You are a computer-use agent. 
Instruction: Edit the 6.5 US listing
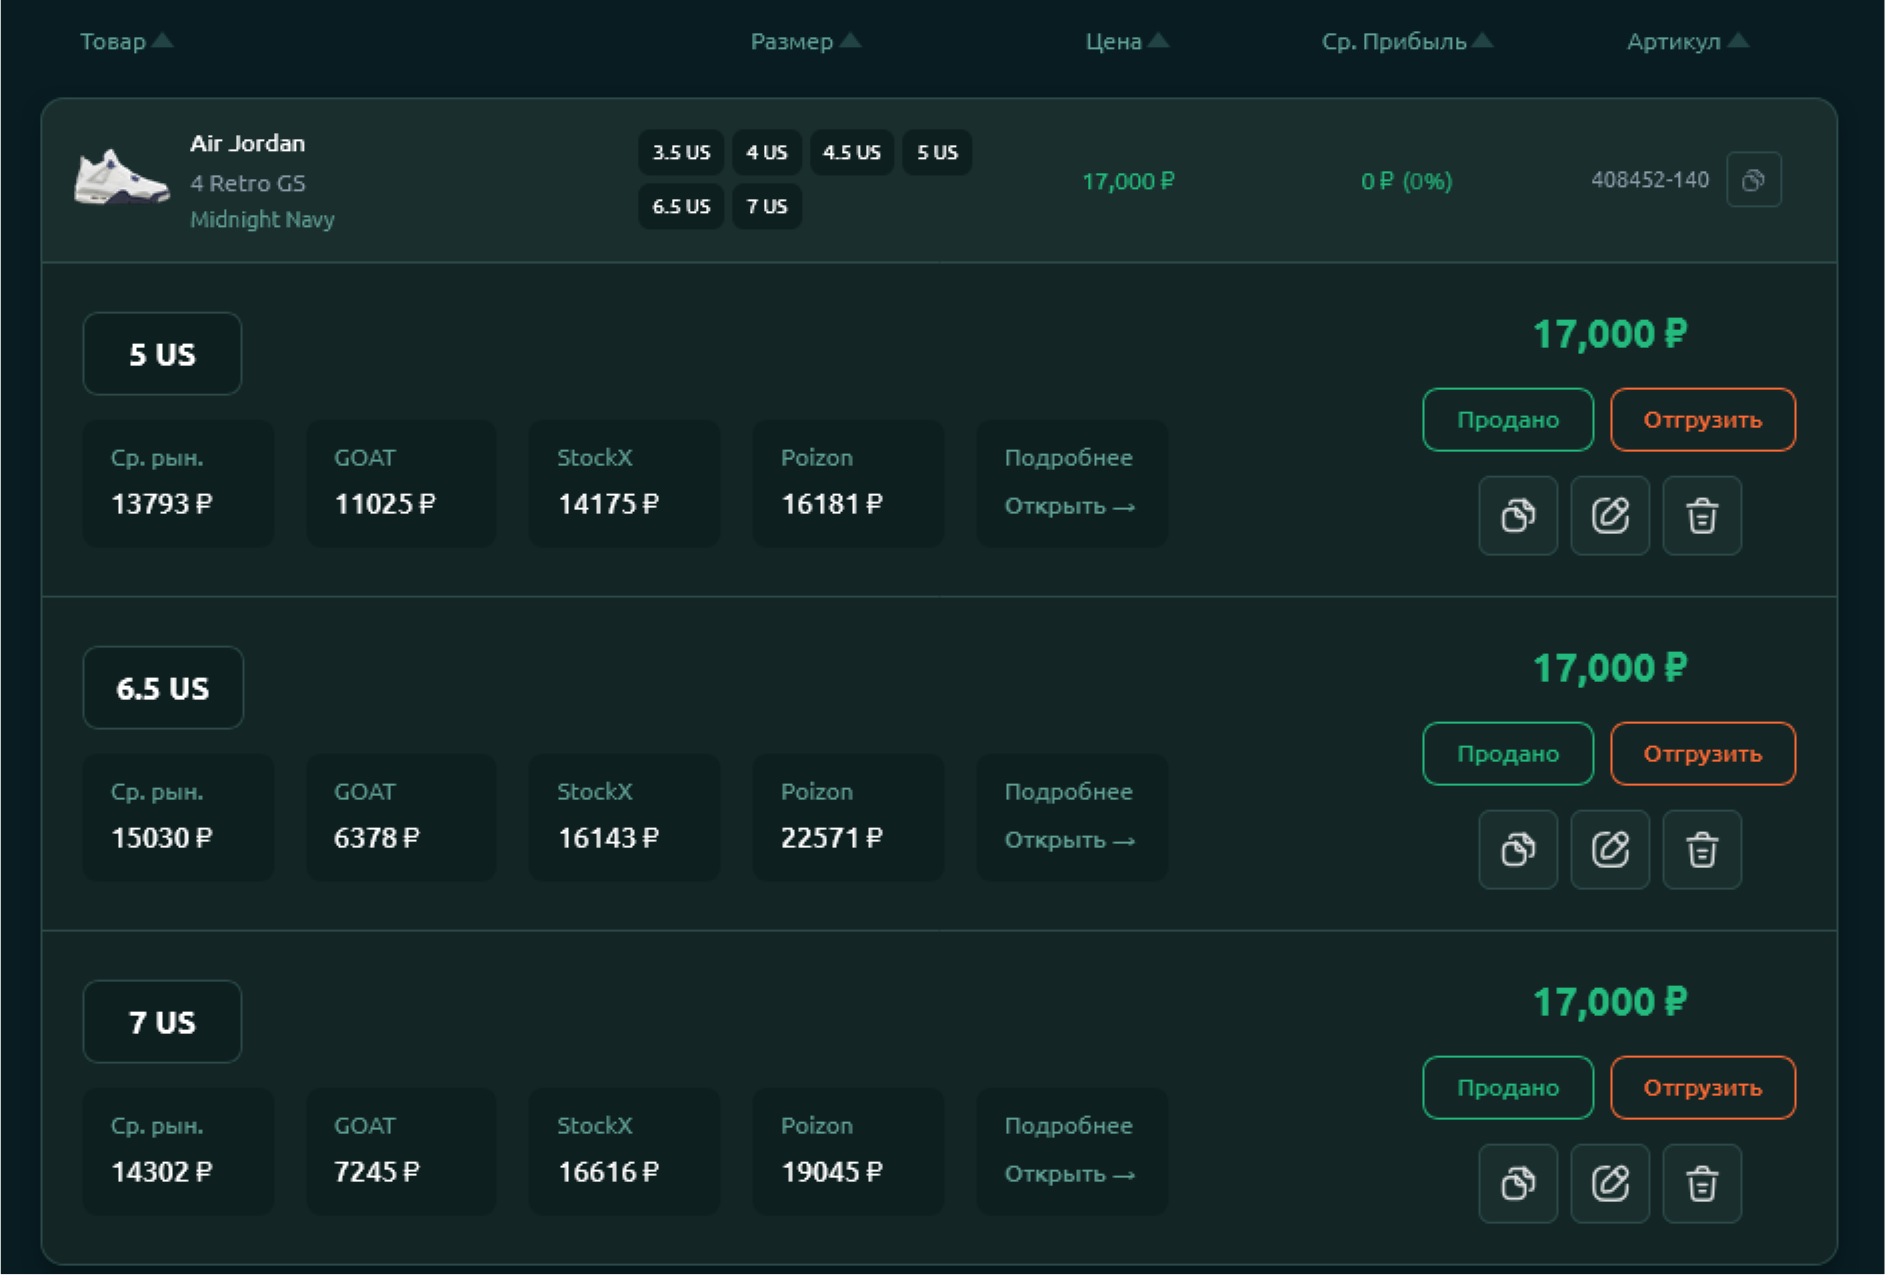1610,850
